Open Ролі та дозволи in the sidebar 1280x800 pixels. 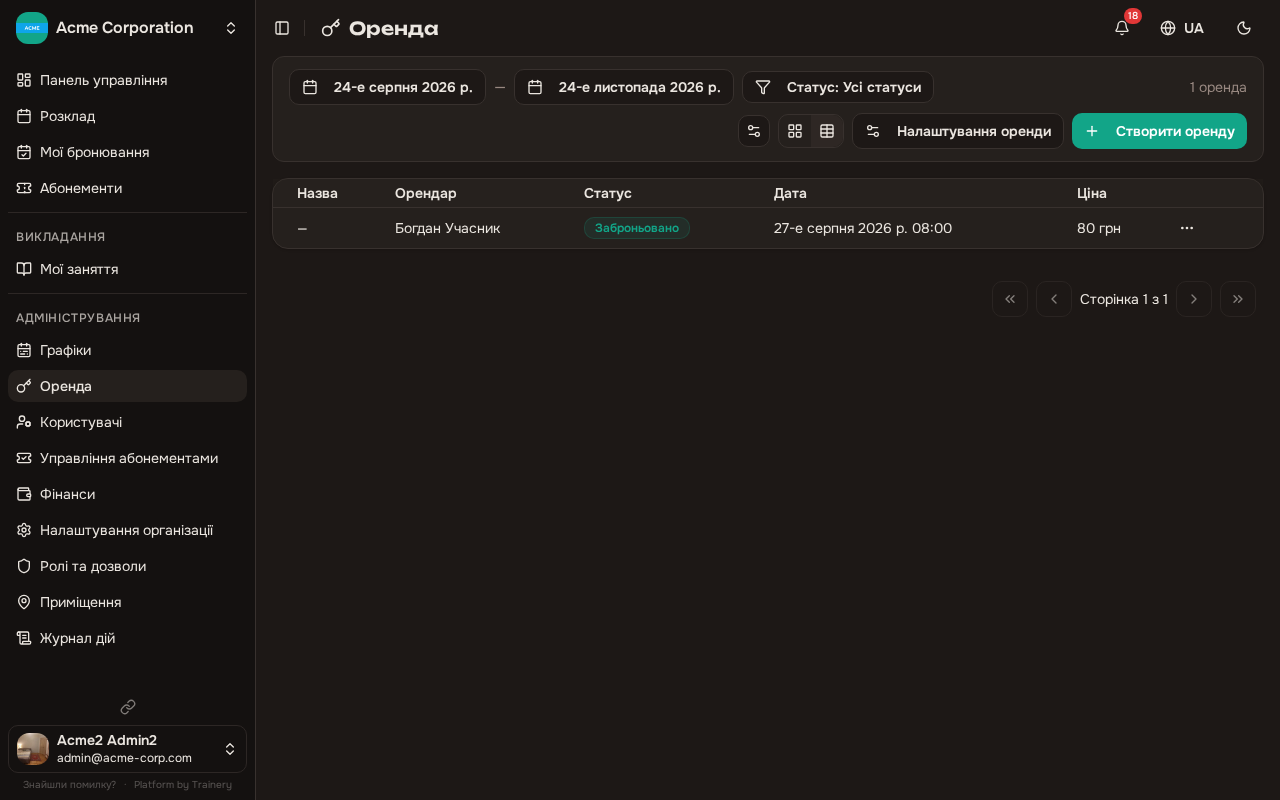pos(128,566)
